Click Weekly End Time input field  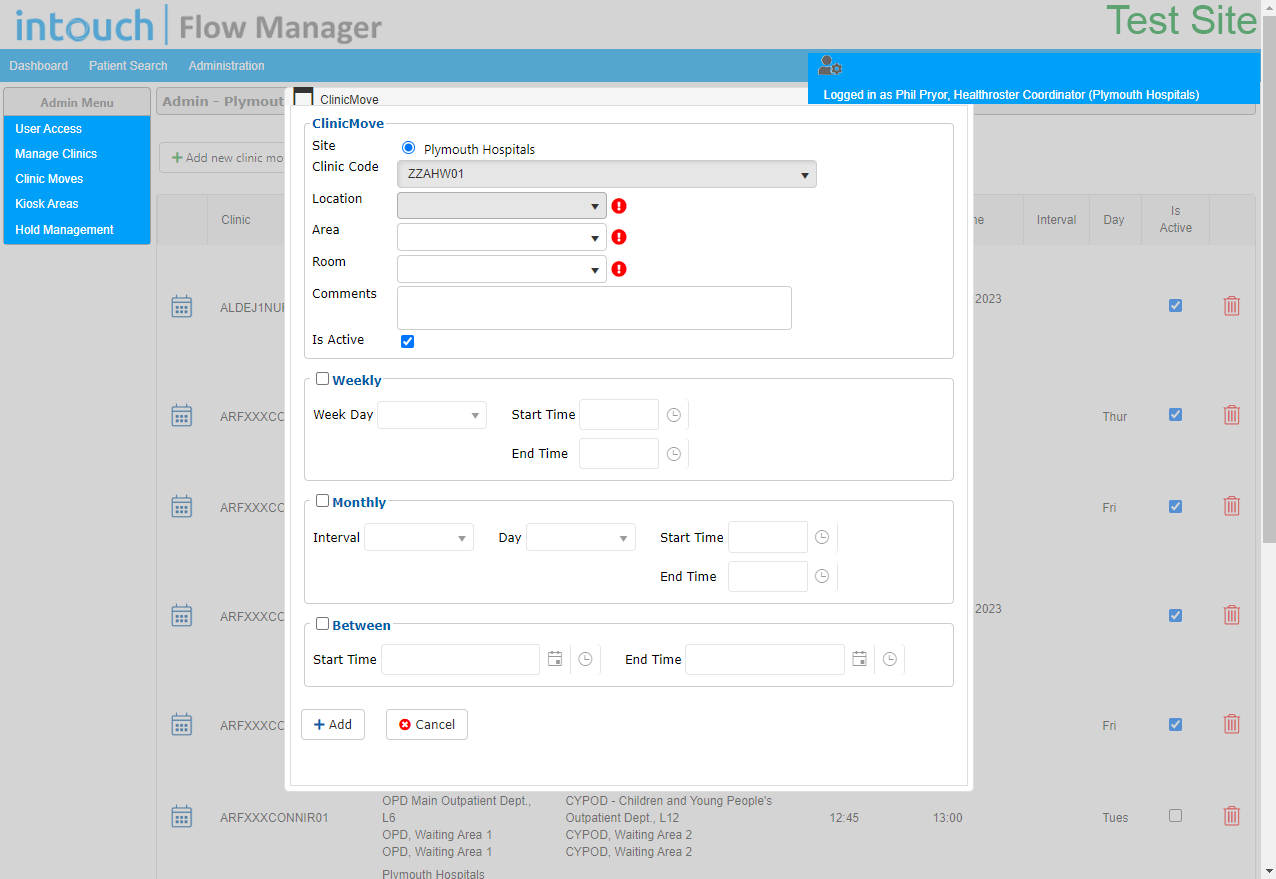[619, 454]
